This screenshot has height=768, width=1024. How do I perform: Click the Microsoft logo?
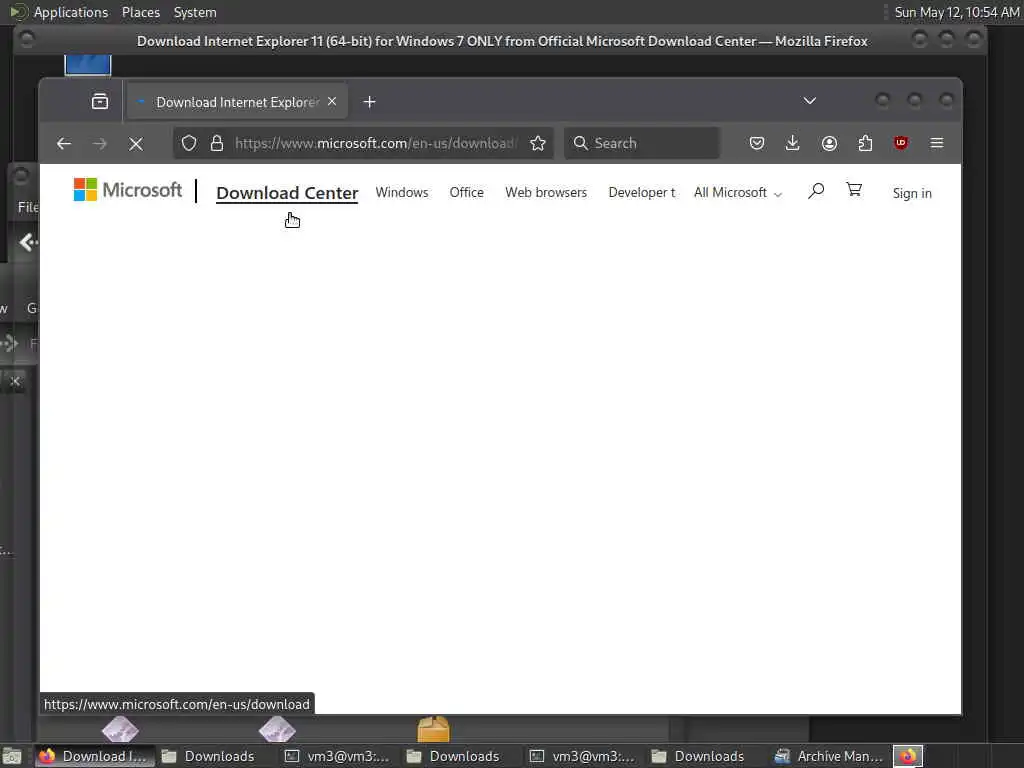(127, 190)
